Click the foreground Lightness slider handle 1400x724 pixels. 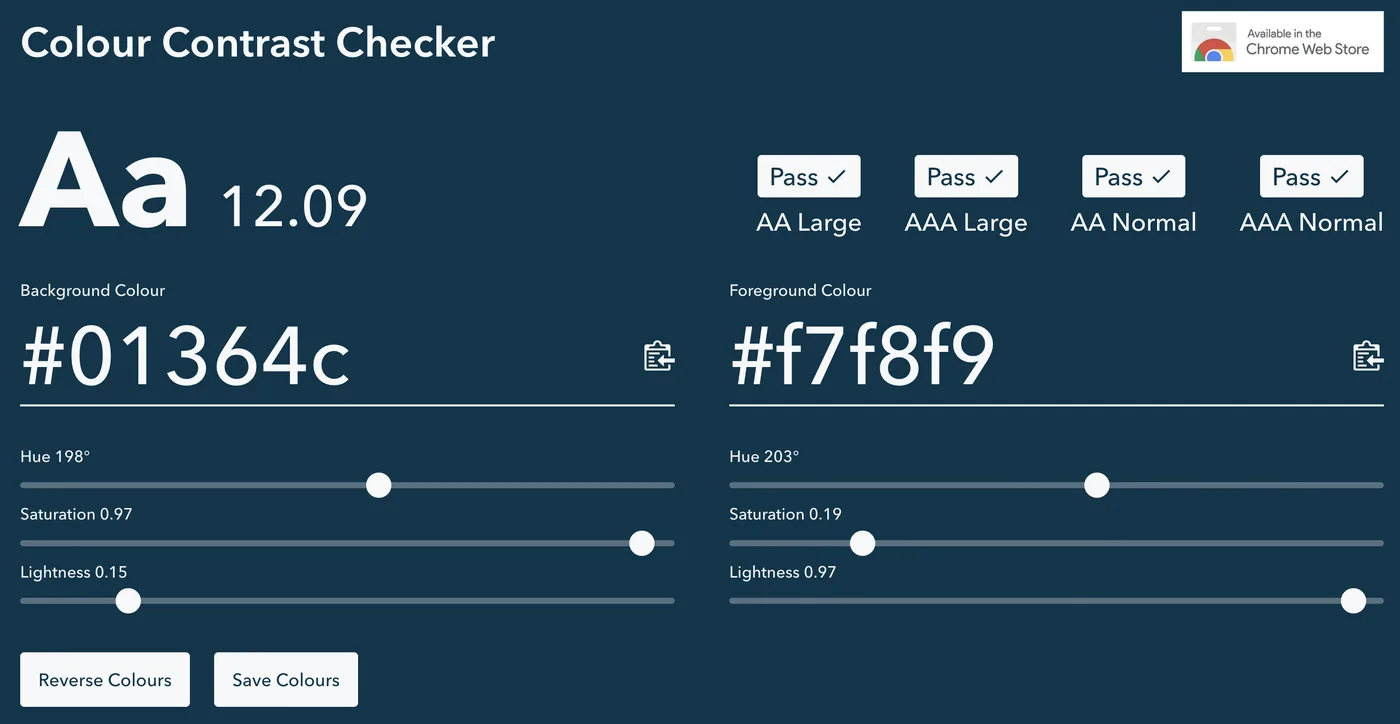(1353, 601)
